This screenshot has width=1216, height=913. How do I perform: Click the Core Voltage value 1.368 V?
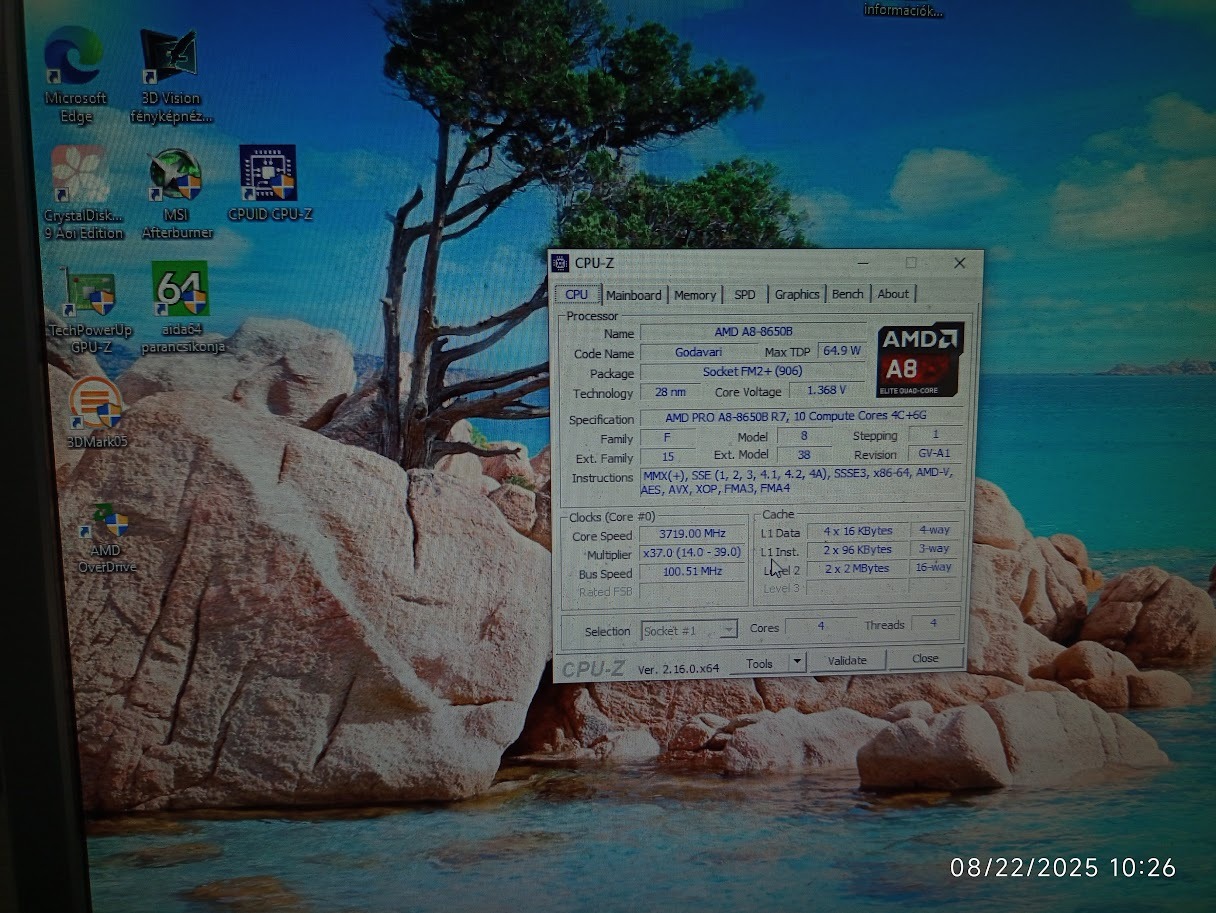tap(826, 391)
